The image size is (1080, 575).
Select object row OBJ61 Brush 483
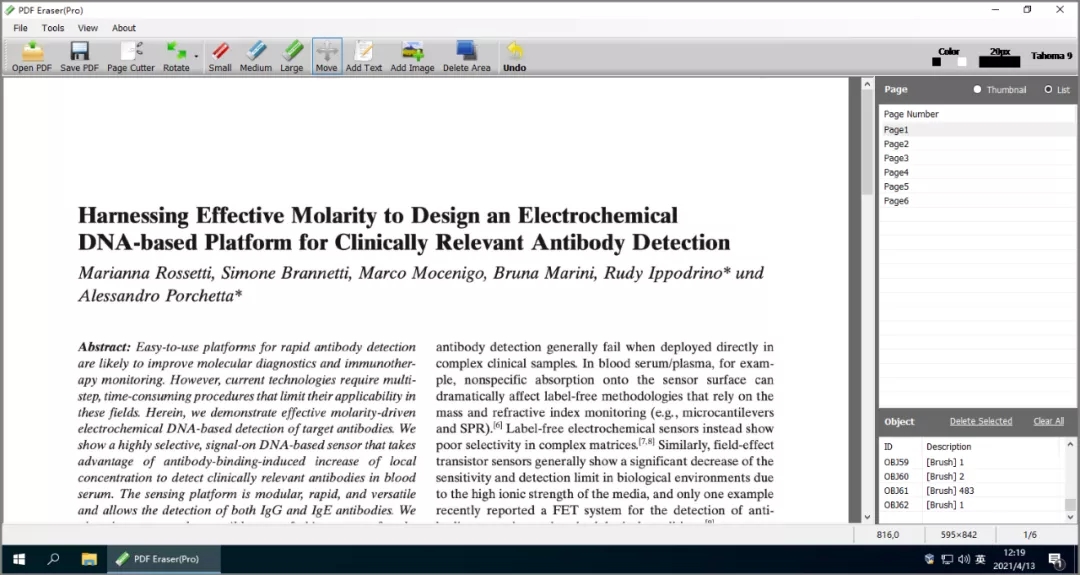(x=972, y=491)
